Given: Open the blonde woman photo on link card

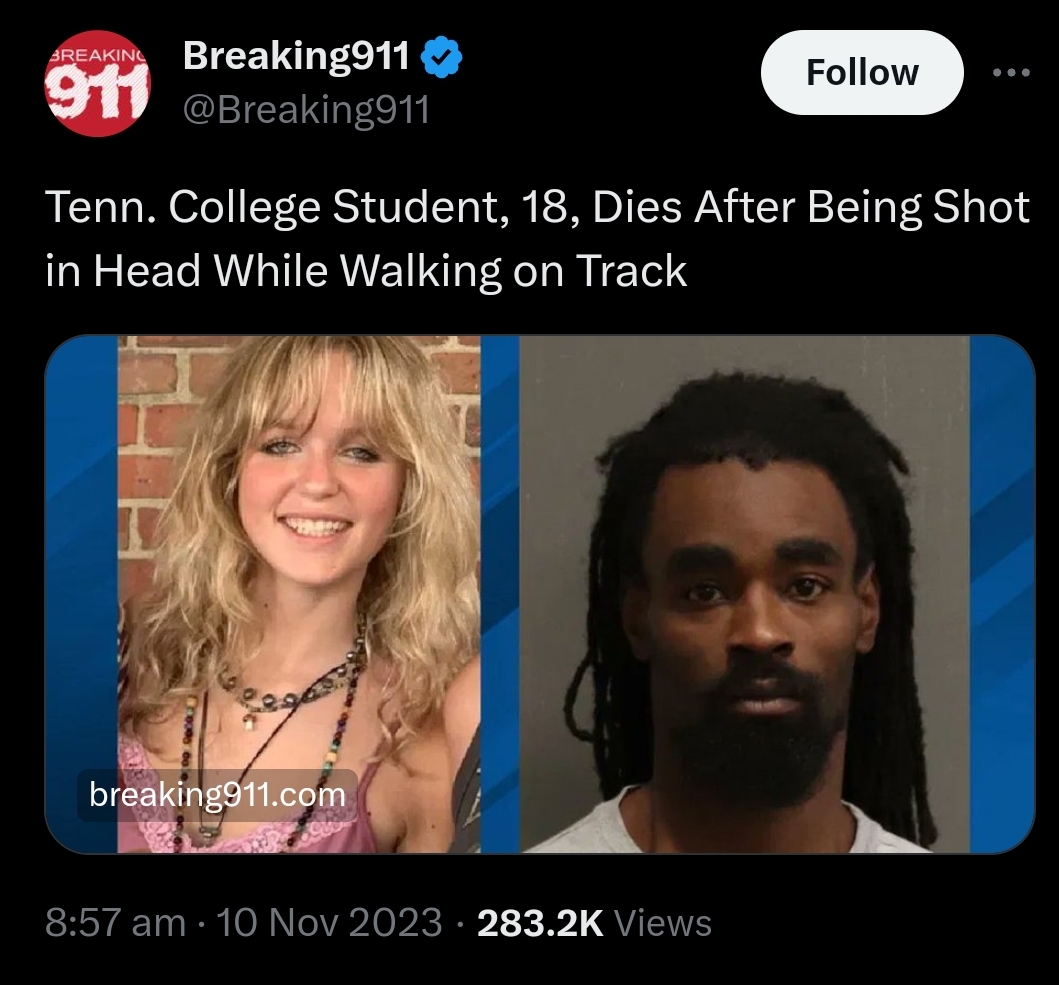Looking at the screenshot, I should 299,594.
